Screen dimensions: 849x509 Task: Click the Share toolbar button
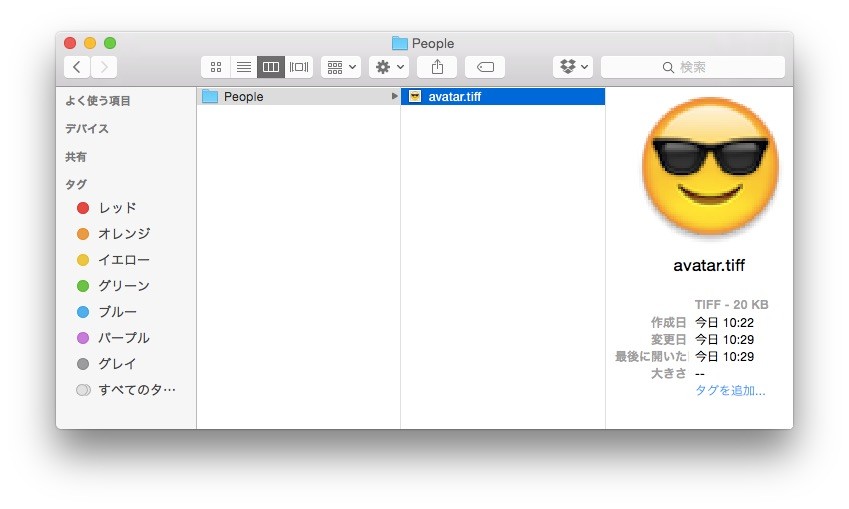tap(437, 67)
